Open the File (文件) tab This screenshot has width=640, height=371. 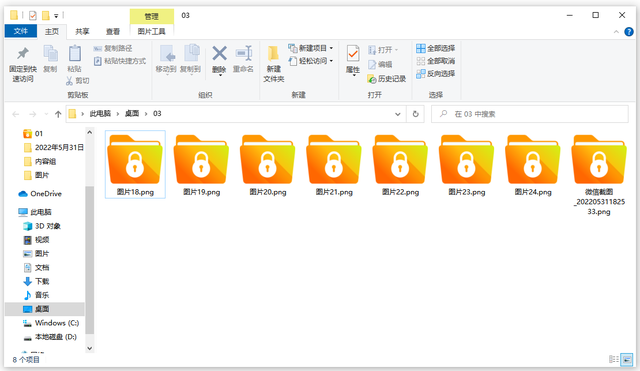tap(21, 31)
